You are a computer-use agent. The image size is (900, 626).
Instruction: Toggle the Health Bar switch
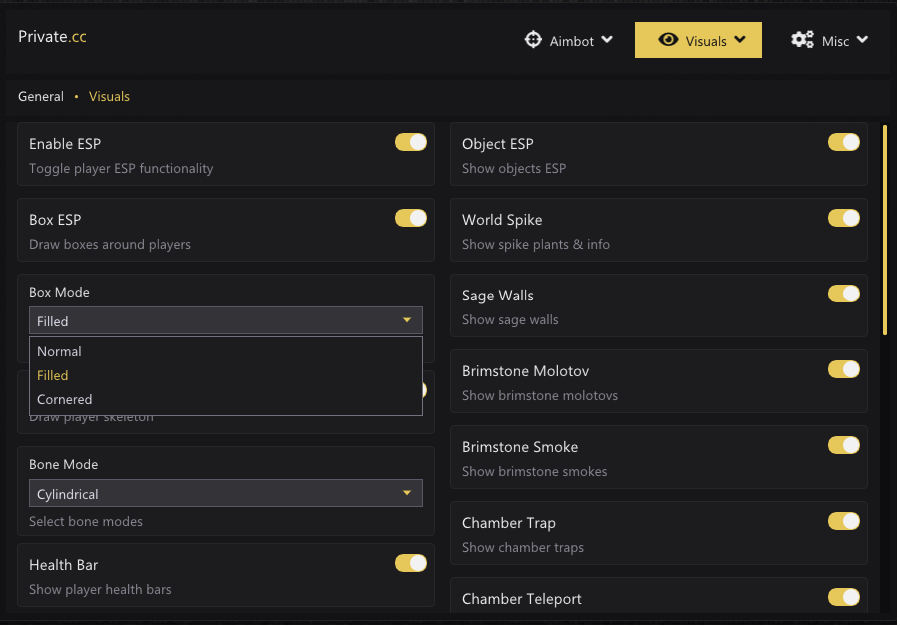(411, 564)
